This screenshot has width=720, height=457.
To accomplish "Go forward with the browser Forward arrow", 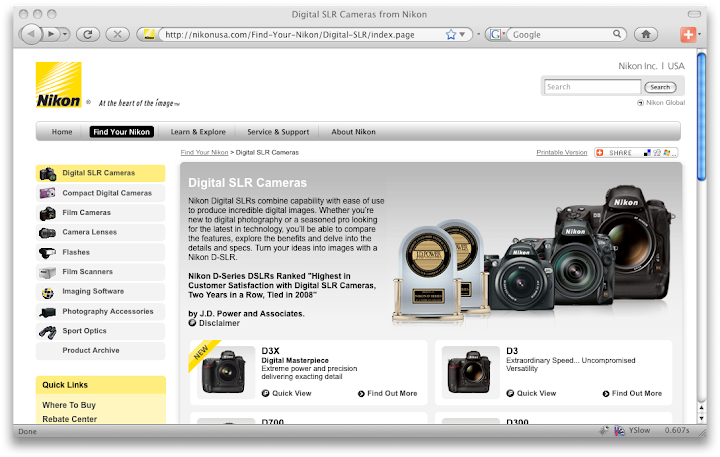I will [51, 34].
